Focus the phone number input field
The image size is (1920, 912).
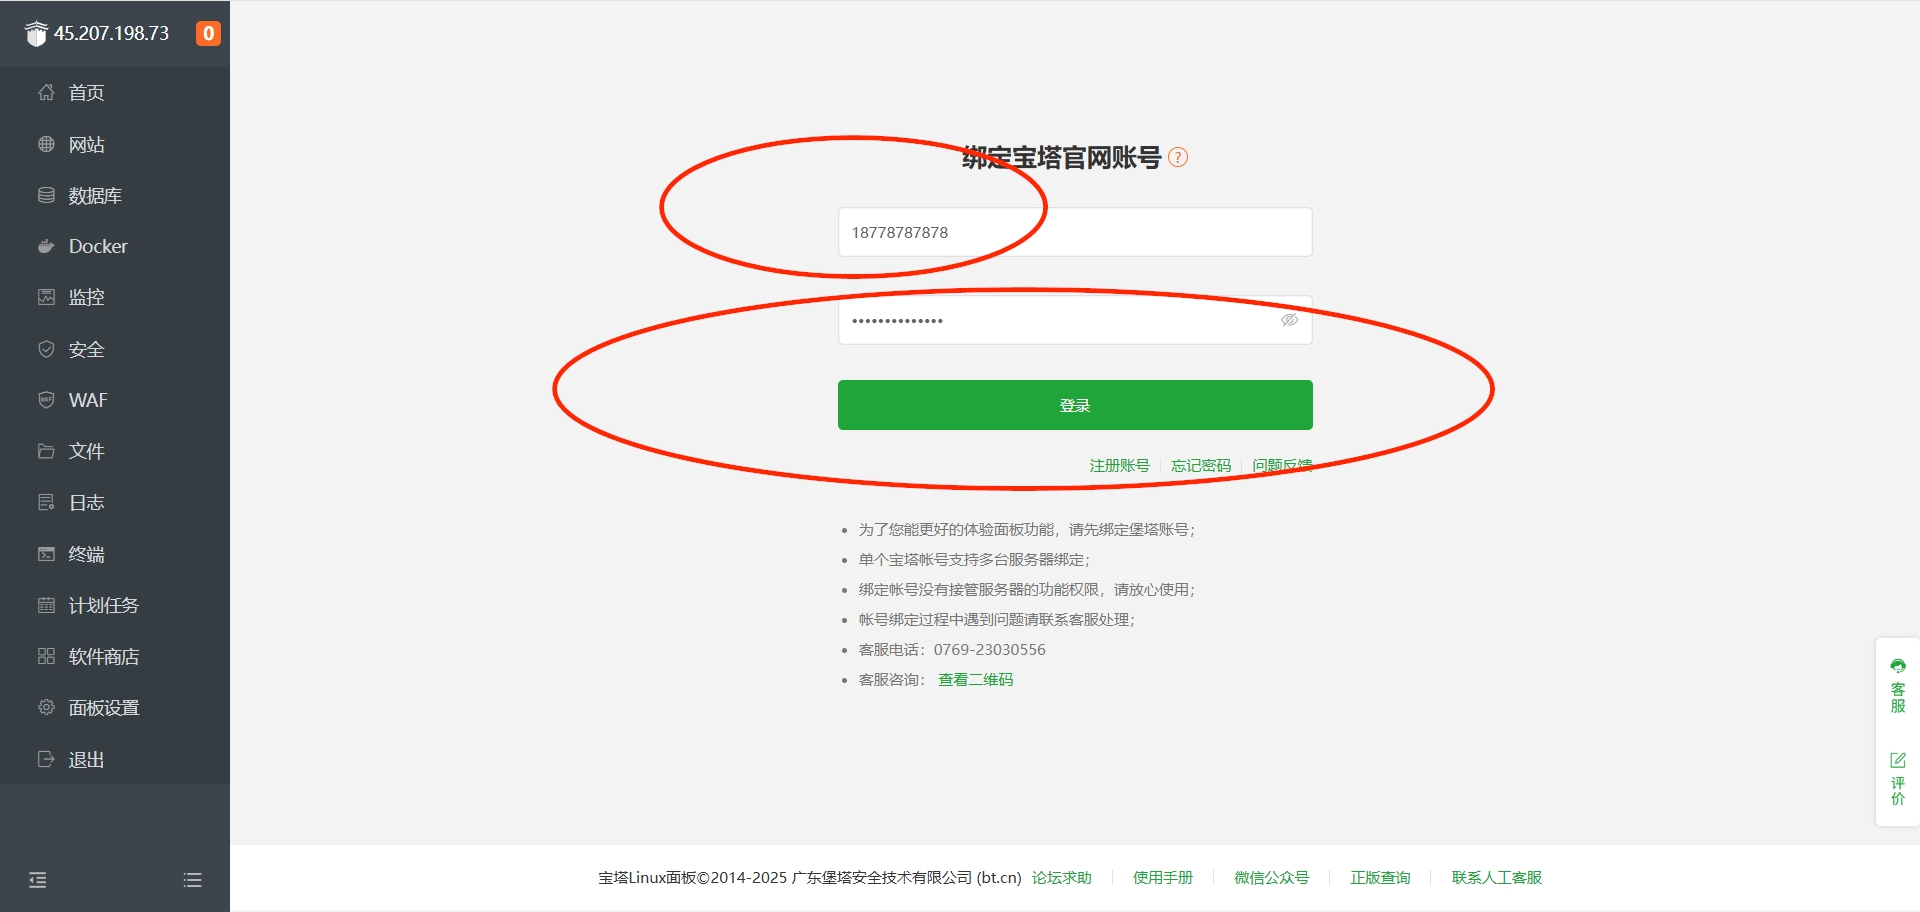(x=1075, y=232)
